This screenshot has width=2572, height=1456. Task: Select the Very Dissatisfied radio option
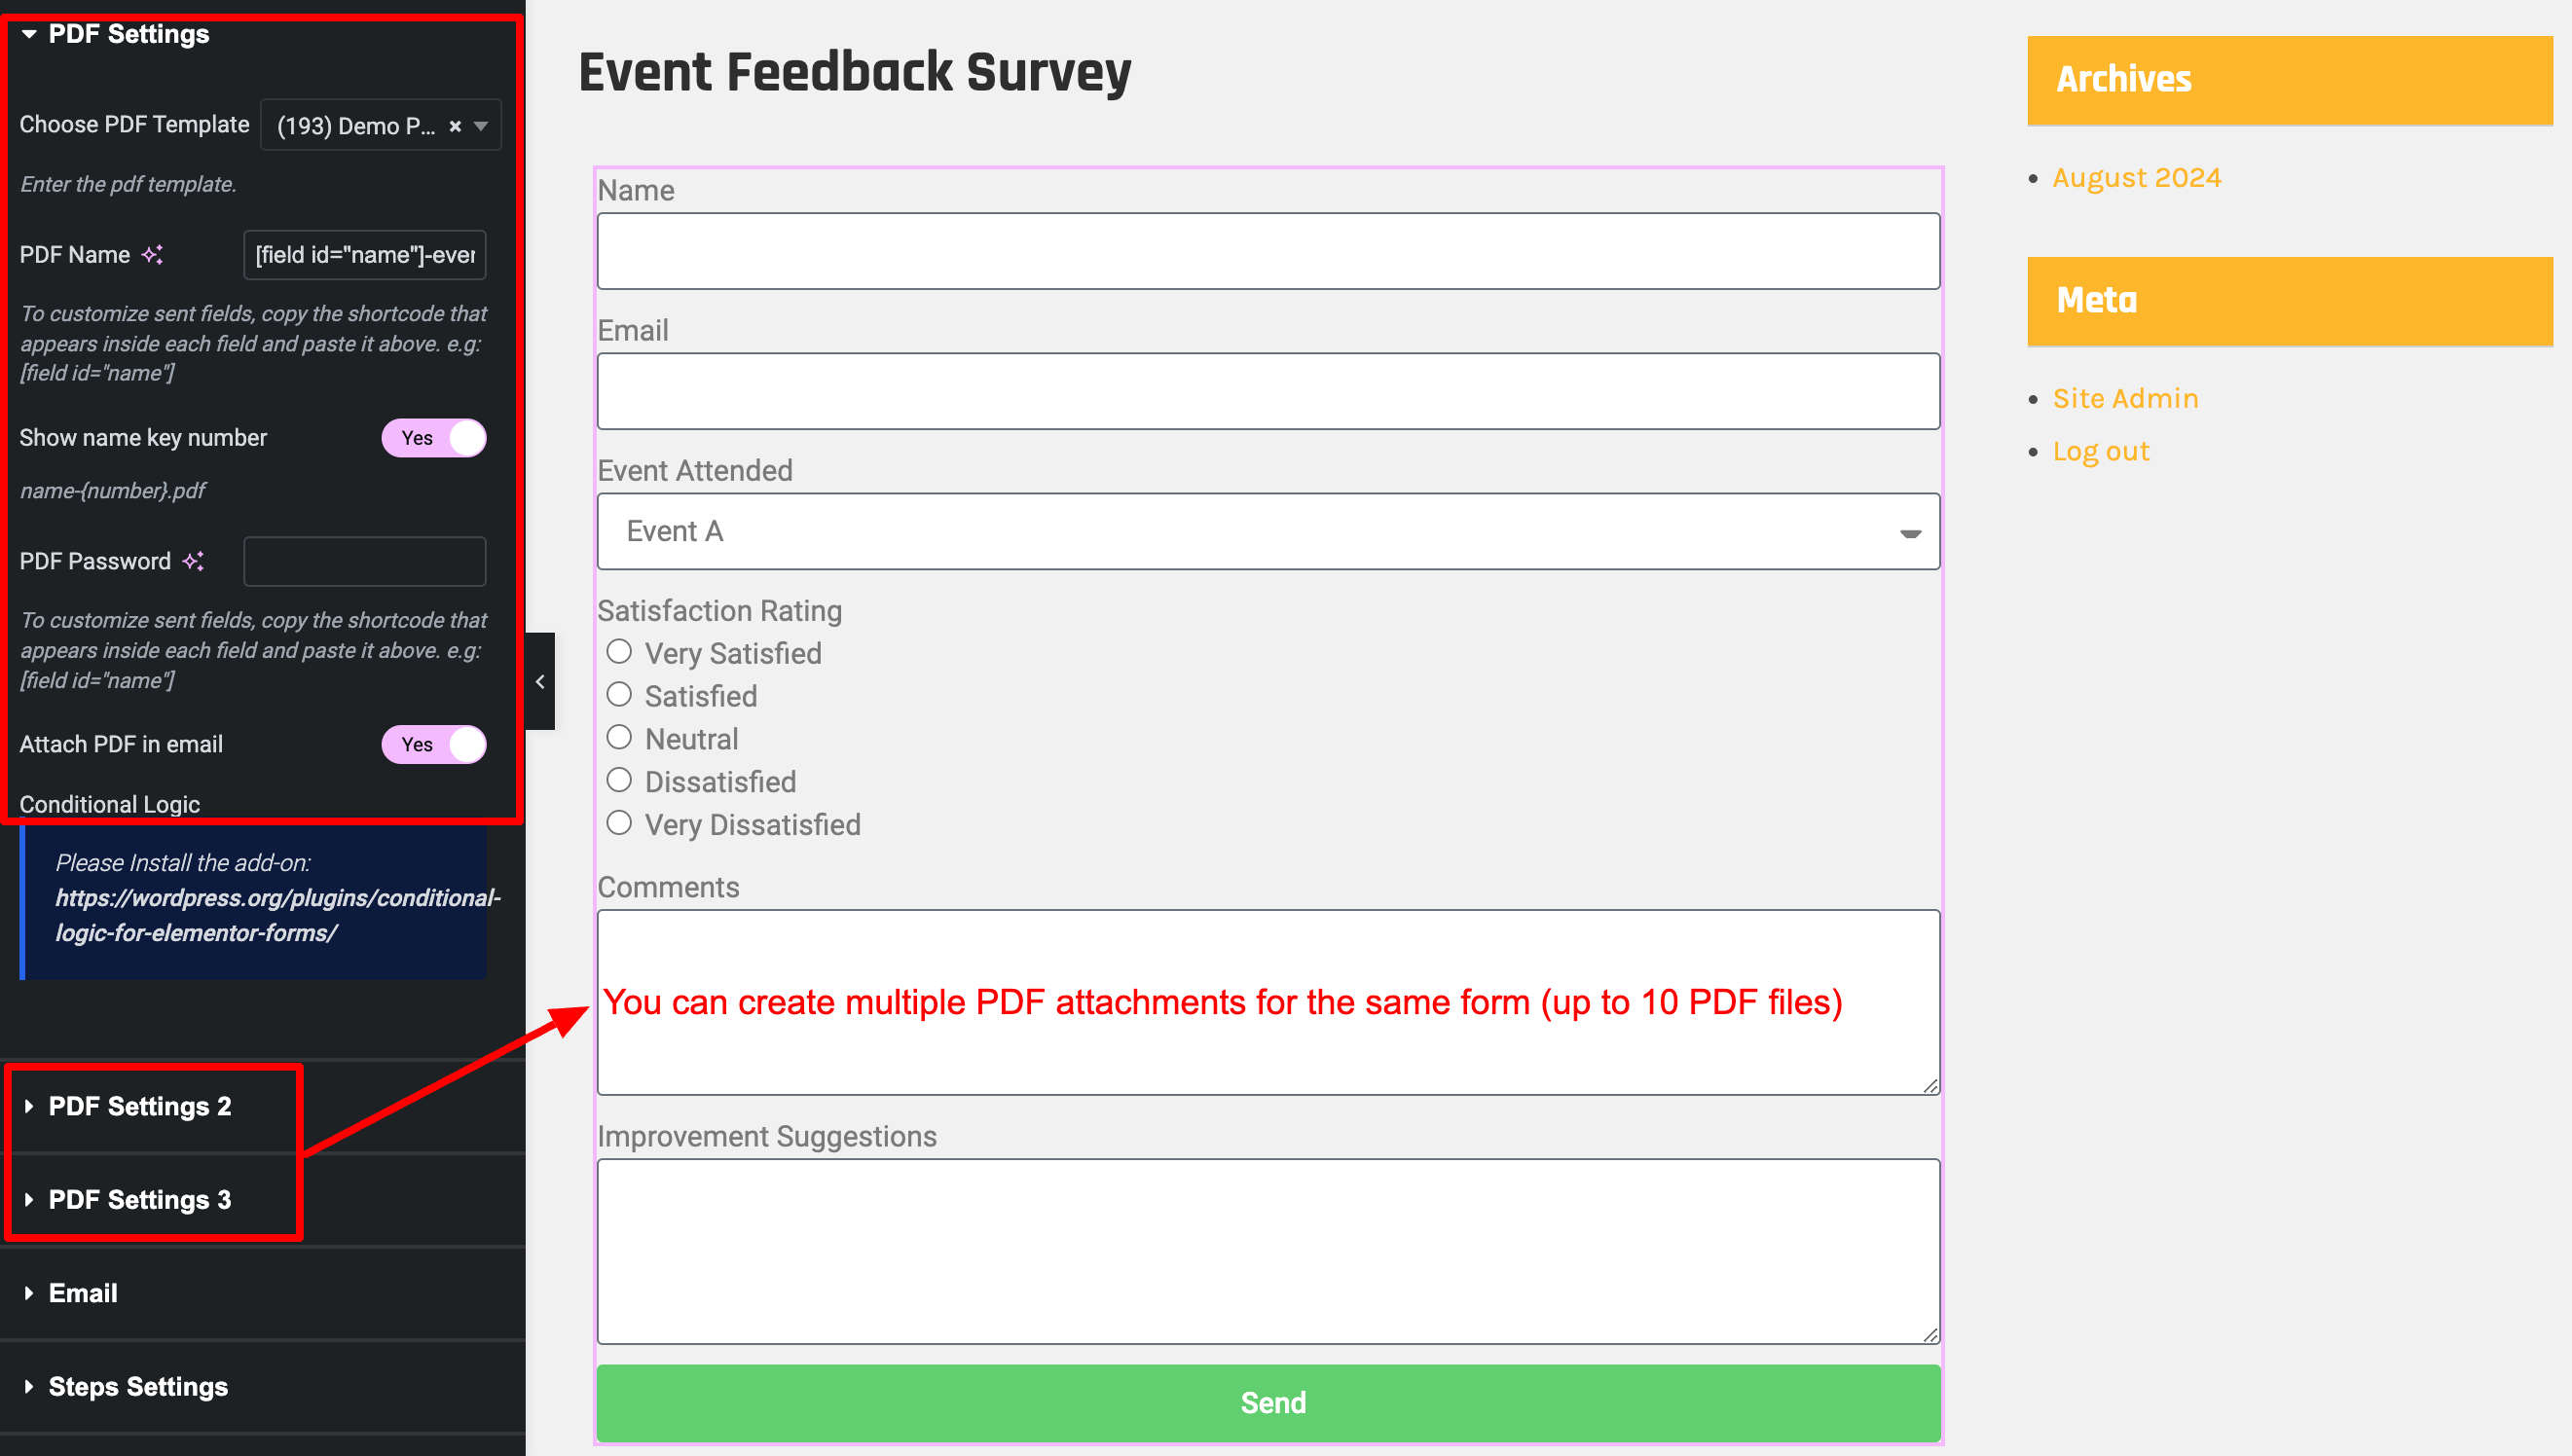click(619, 824)
